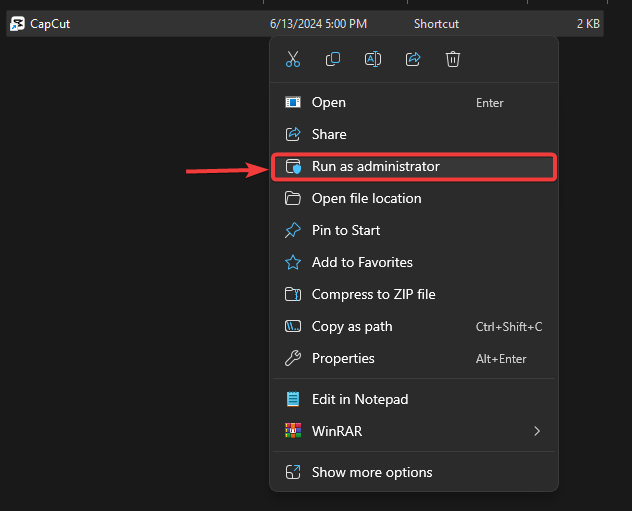Click the Cut scissors icon
This screenshot has height=511, width=632.
(x=293, y=60)
